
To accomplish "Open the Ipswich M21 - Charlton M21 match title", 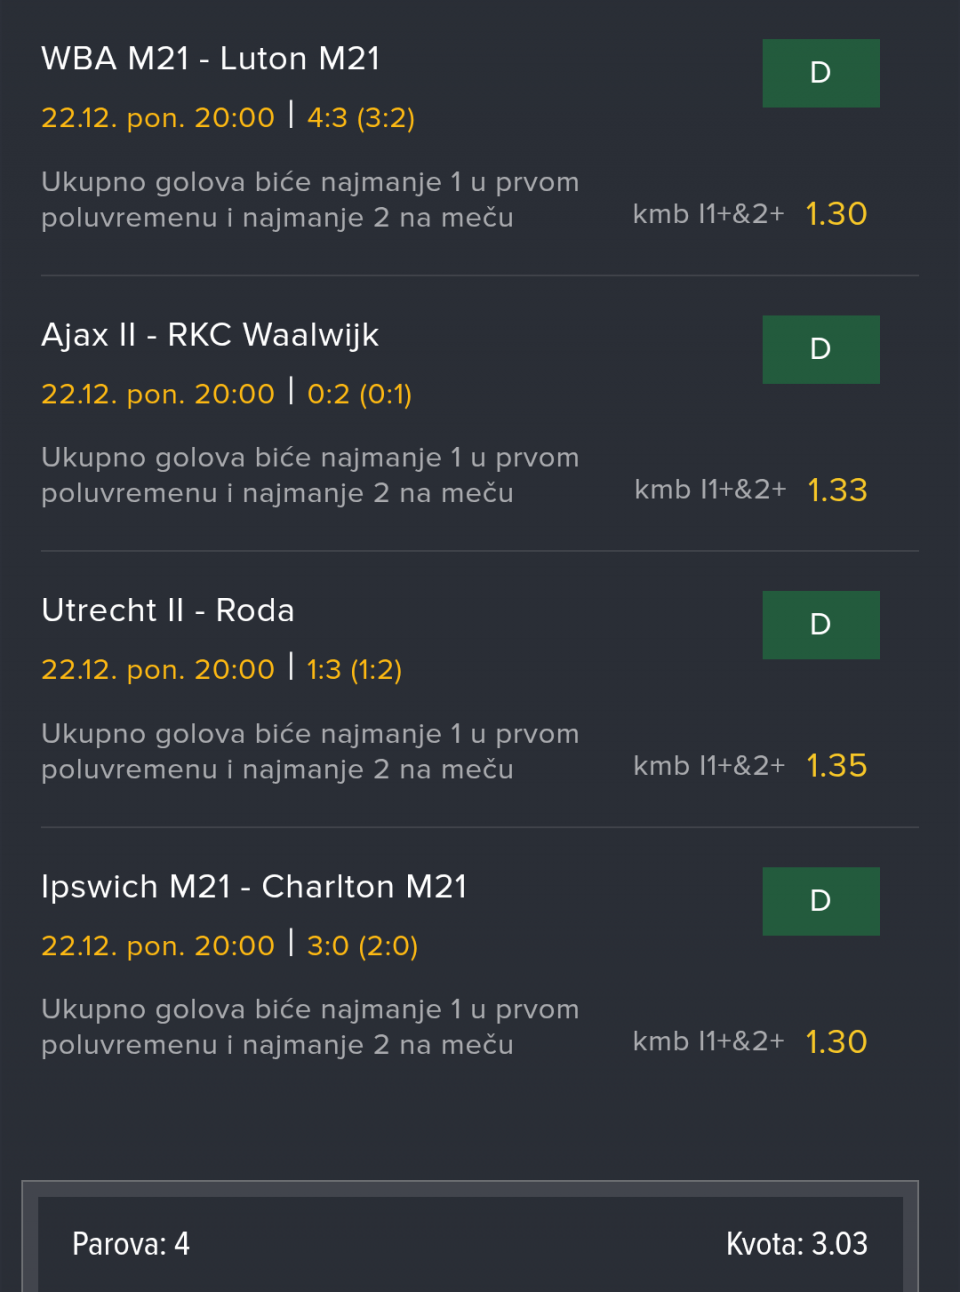I will pyautogui.click(x=254, y=887).
